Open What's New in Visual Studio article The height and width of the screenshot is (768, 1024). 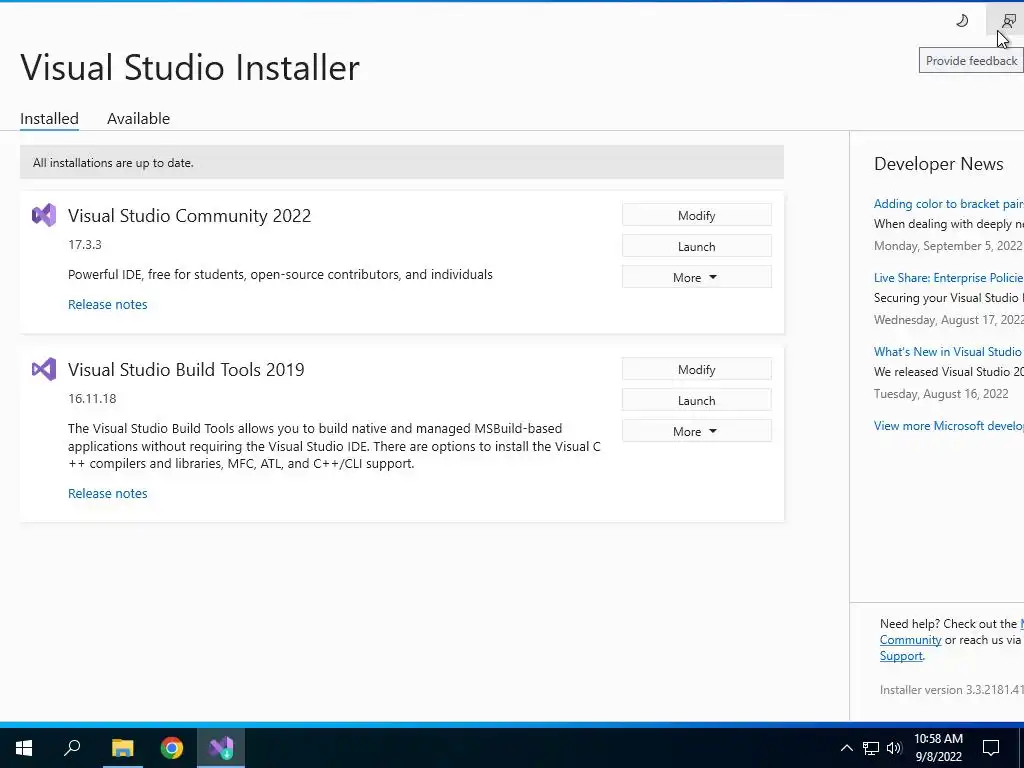(948, 351)
